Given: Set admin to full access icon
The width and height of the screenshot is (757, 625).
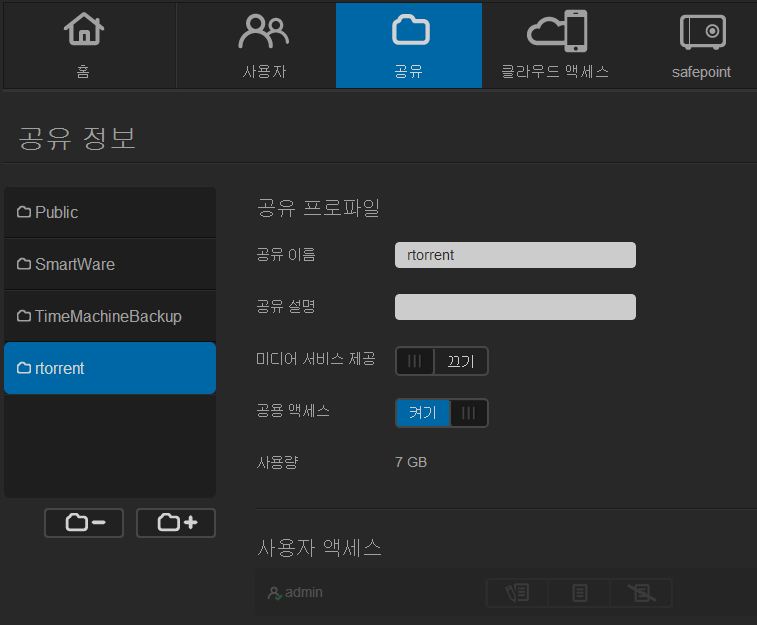Looking at the screenshot, I should [517, 593].
